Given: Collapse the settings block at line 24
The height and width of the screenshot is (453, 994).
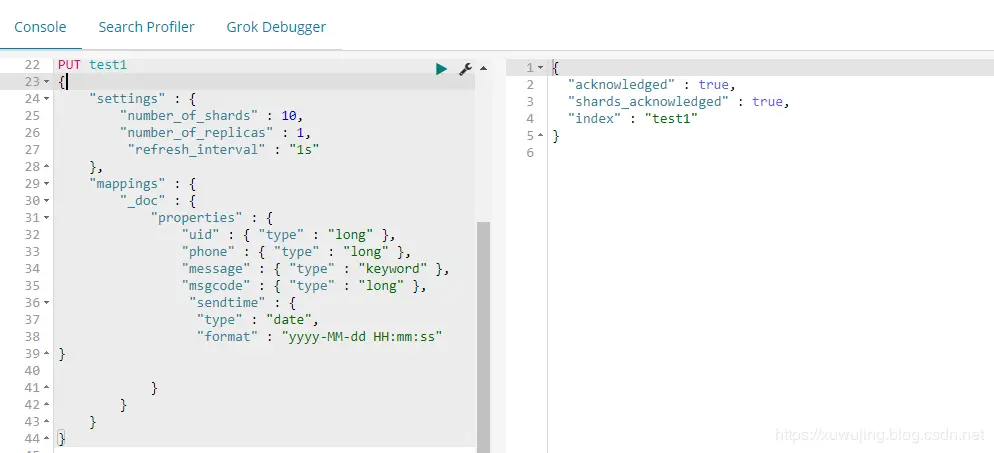Looking at the screenshot, I should [x=47, y=99].
